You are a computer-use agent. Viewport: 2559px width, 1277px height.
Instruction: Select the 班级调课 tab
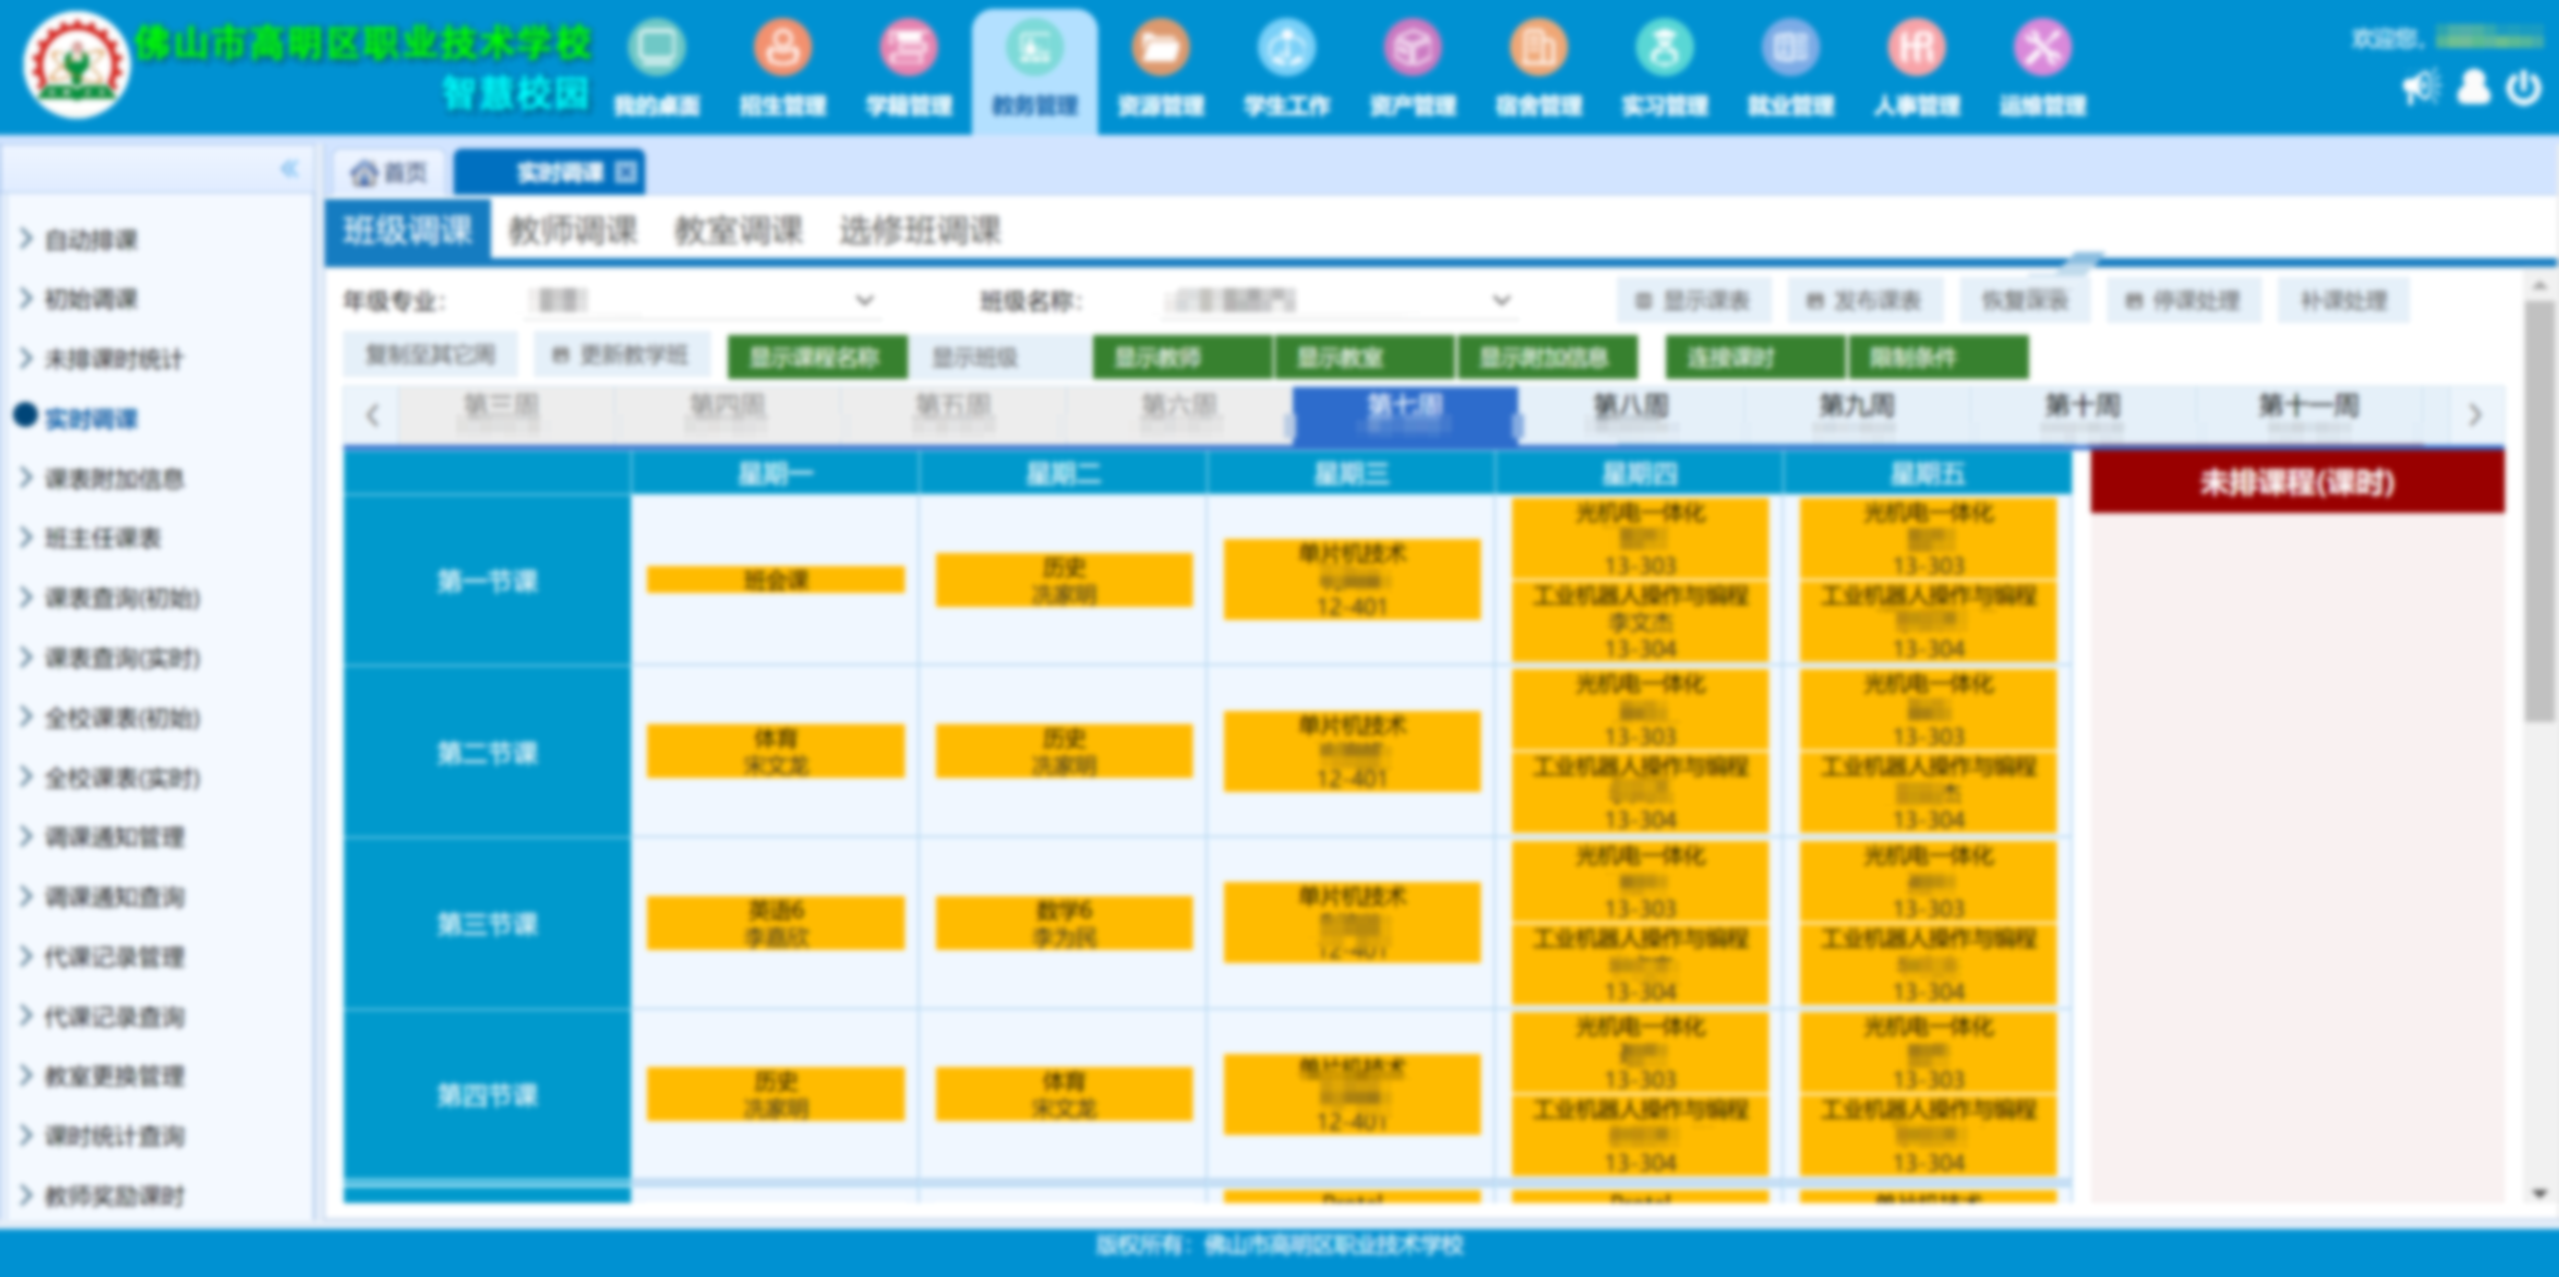pos(407,230)
